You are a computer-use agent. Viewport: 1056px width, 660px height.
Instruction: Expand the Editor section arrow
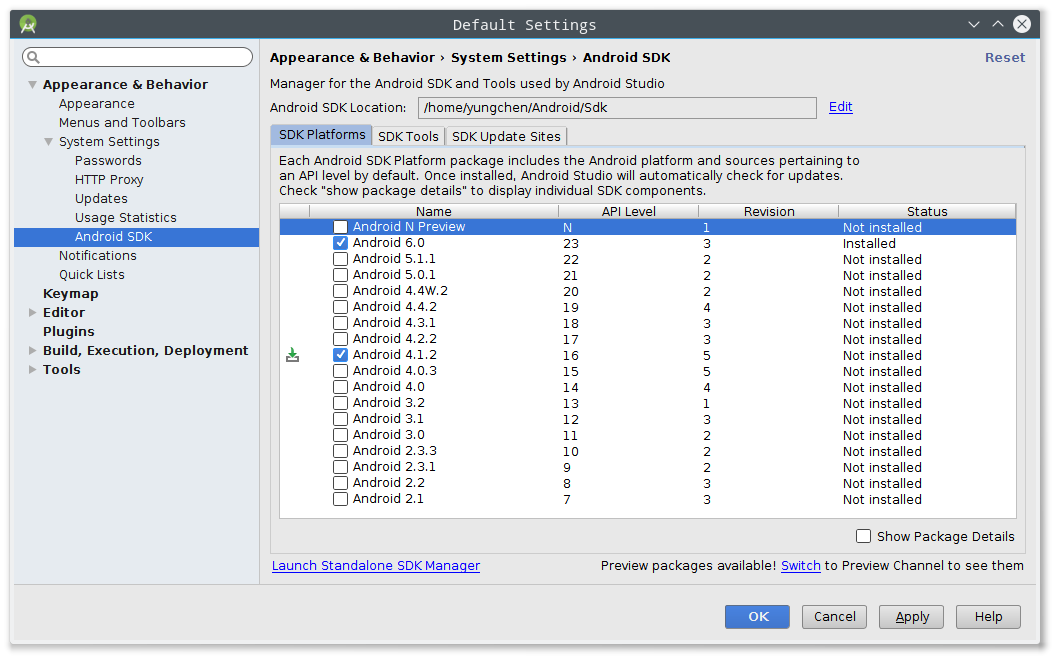click(x=32, y=312)
